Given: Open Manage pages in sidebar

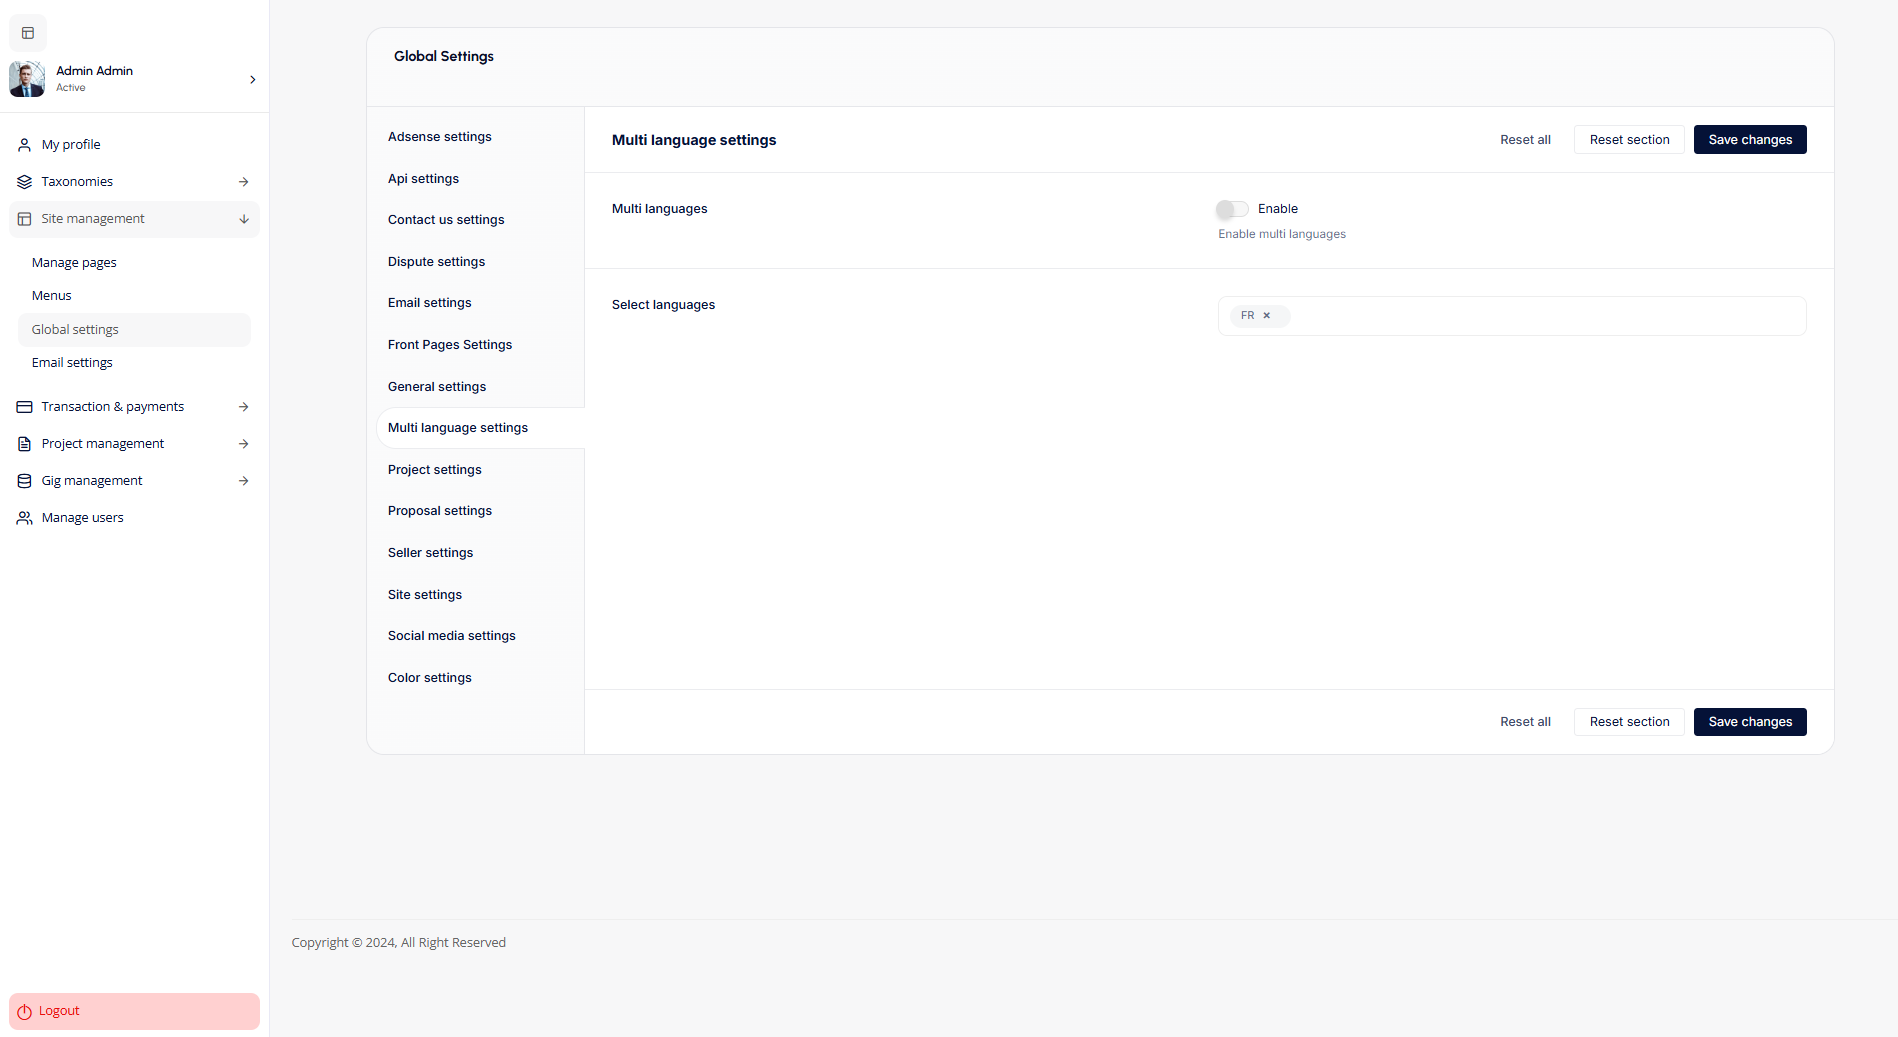Looking at the screenshot, I should tap(74, 263).
